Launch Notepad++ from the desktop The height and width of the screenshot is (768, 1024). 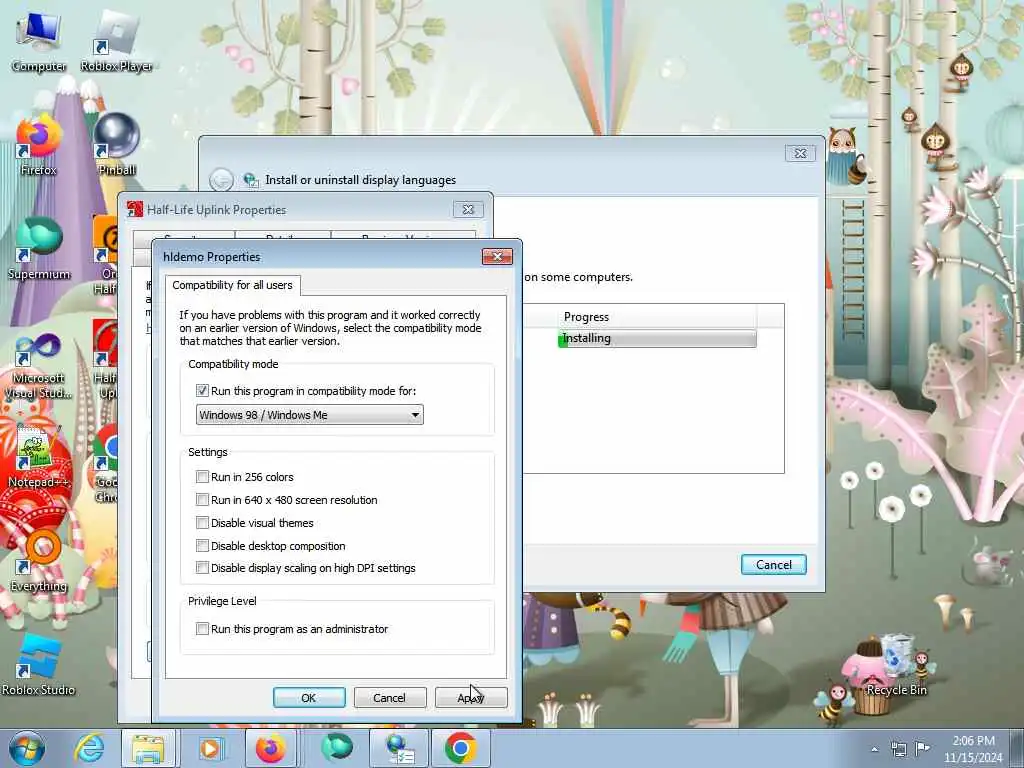[39, 457]
